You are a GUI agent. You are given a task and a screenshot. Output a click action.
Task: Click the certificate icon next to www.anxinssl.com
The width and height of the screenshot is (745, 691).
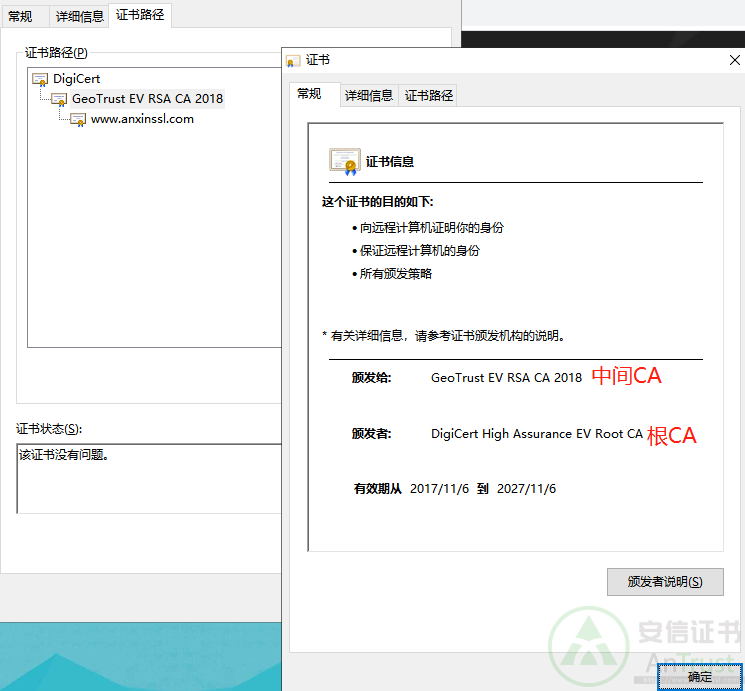tap(78, 119)
